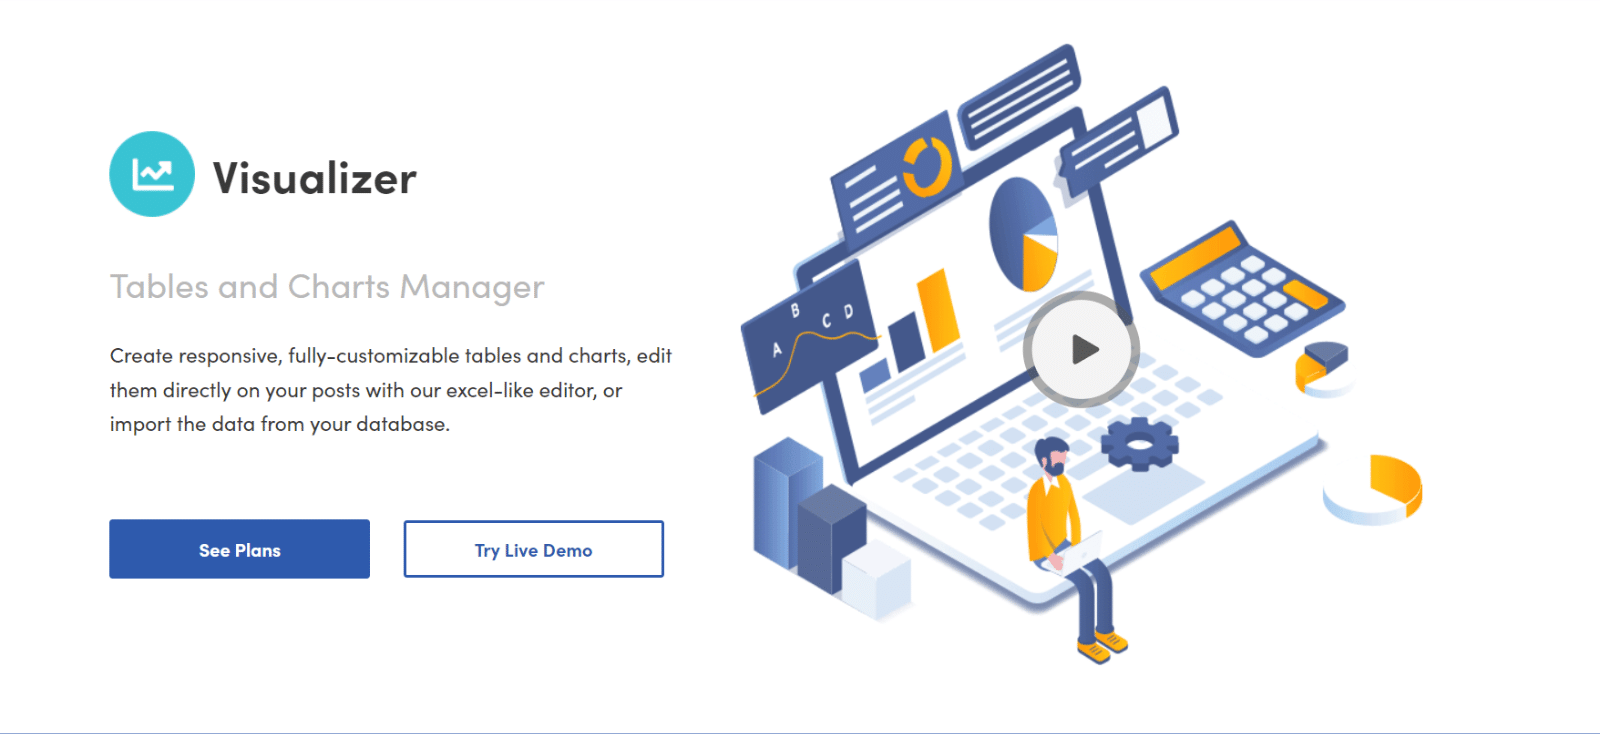
Task: Click the 'Tables and Charts Manager' subtitle
Action: (327, 287)
